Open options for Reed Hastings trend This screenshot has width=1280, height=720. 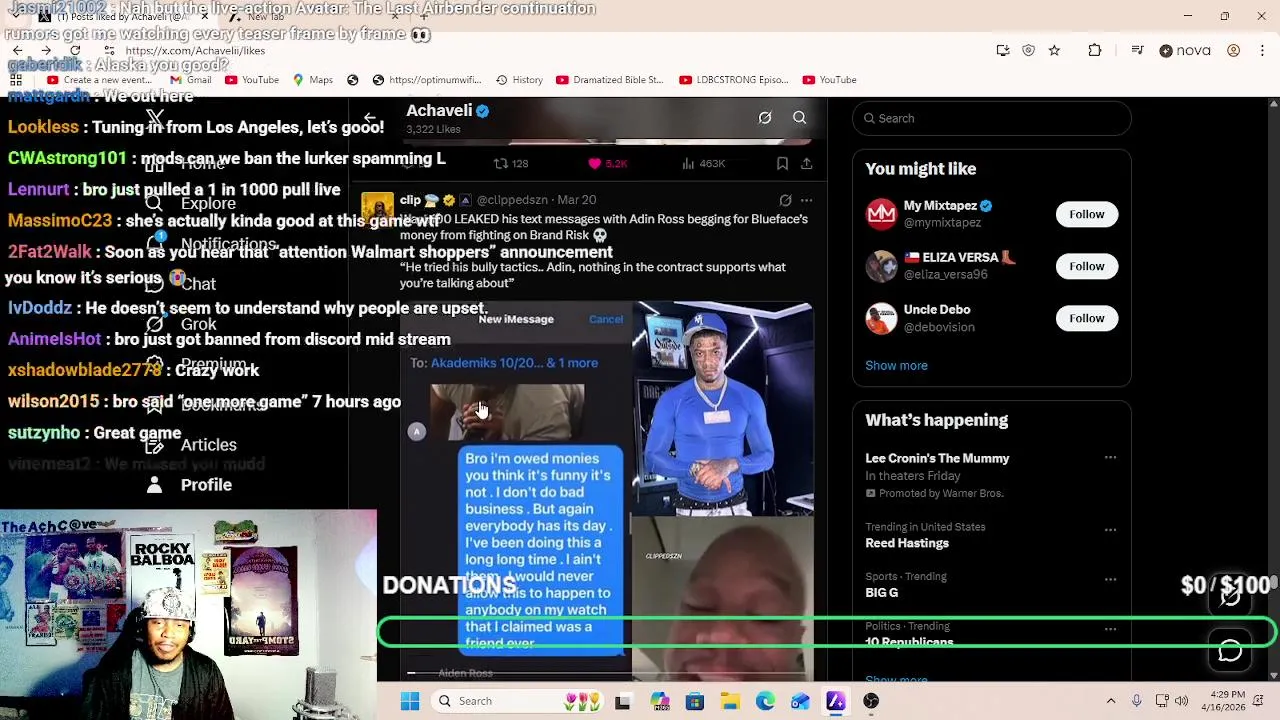tap(1110, 529)
